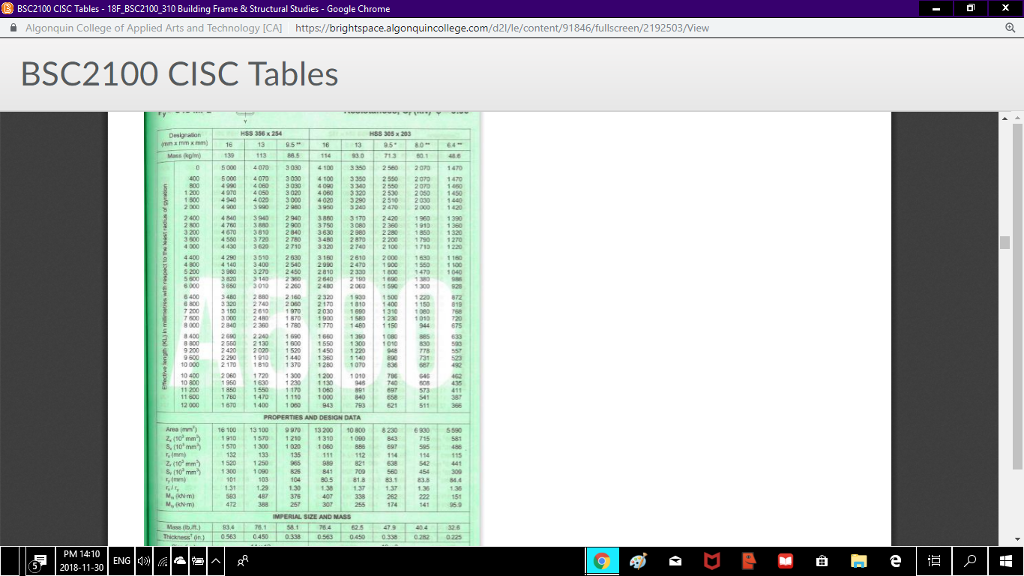Click the Chrome zoom magnifier in address bar
This screenshot has width=1024, height=576.
pos(1010,28)
